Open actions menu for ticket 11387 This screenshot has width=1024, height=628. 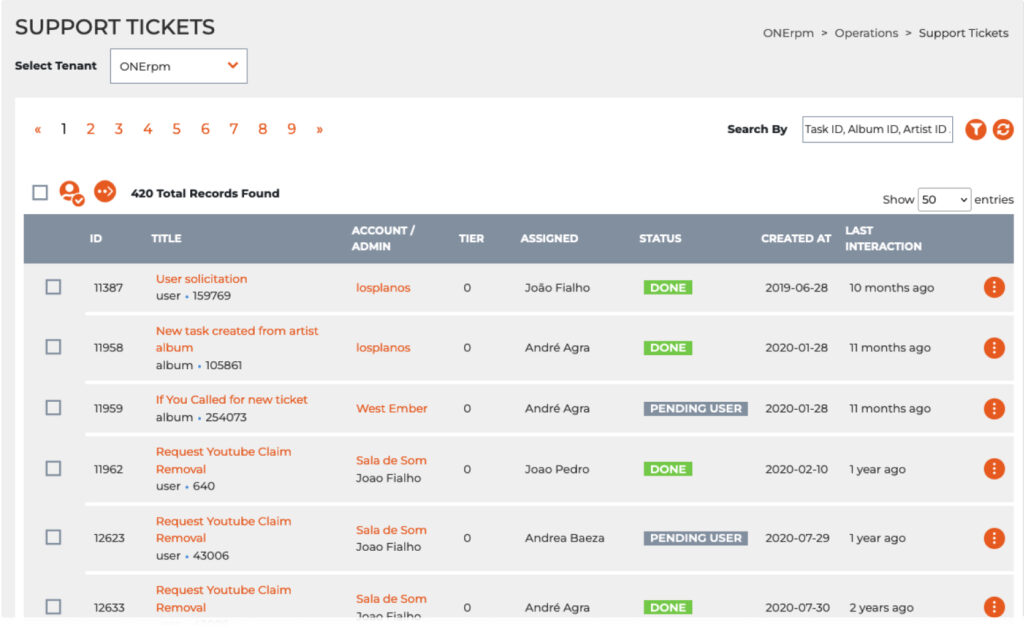994,288
